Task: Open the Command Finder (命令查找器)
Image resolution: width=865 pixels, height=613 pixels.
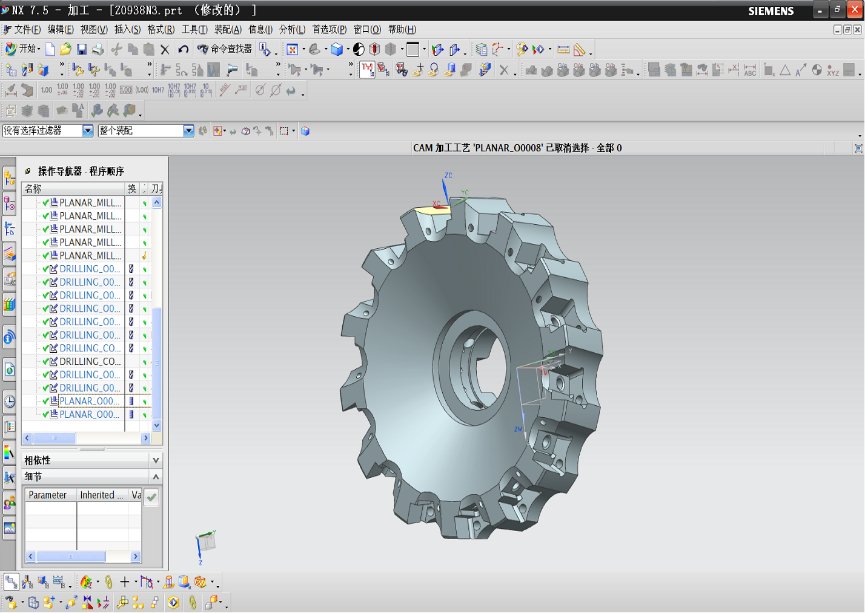Action: tap(225, 49)
